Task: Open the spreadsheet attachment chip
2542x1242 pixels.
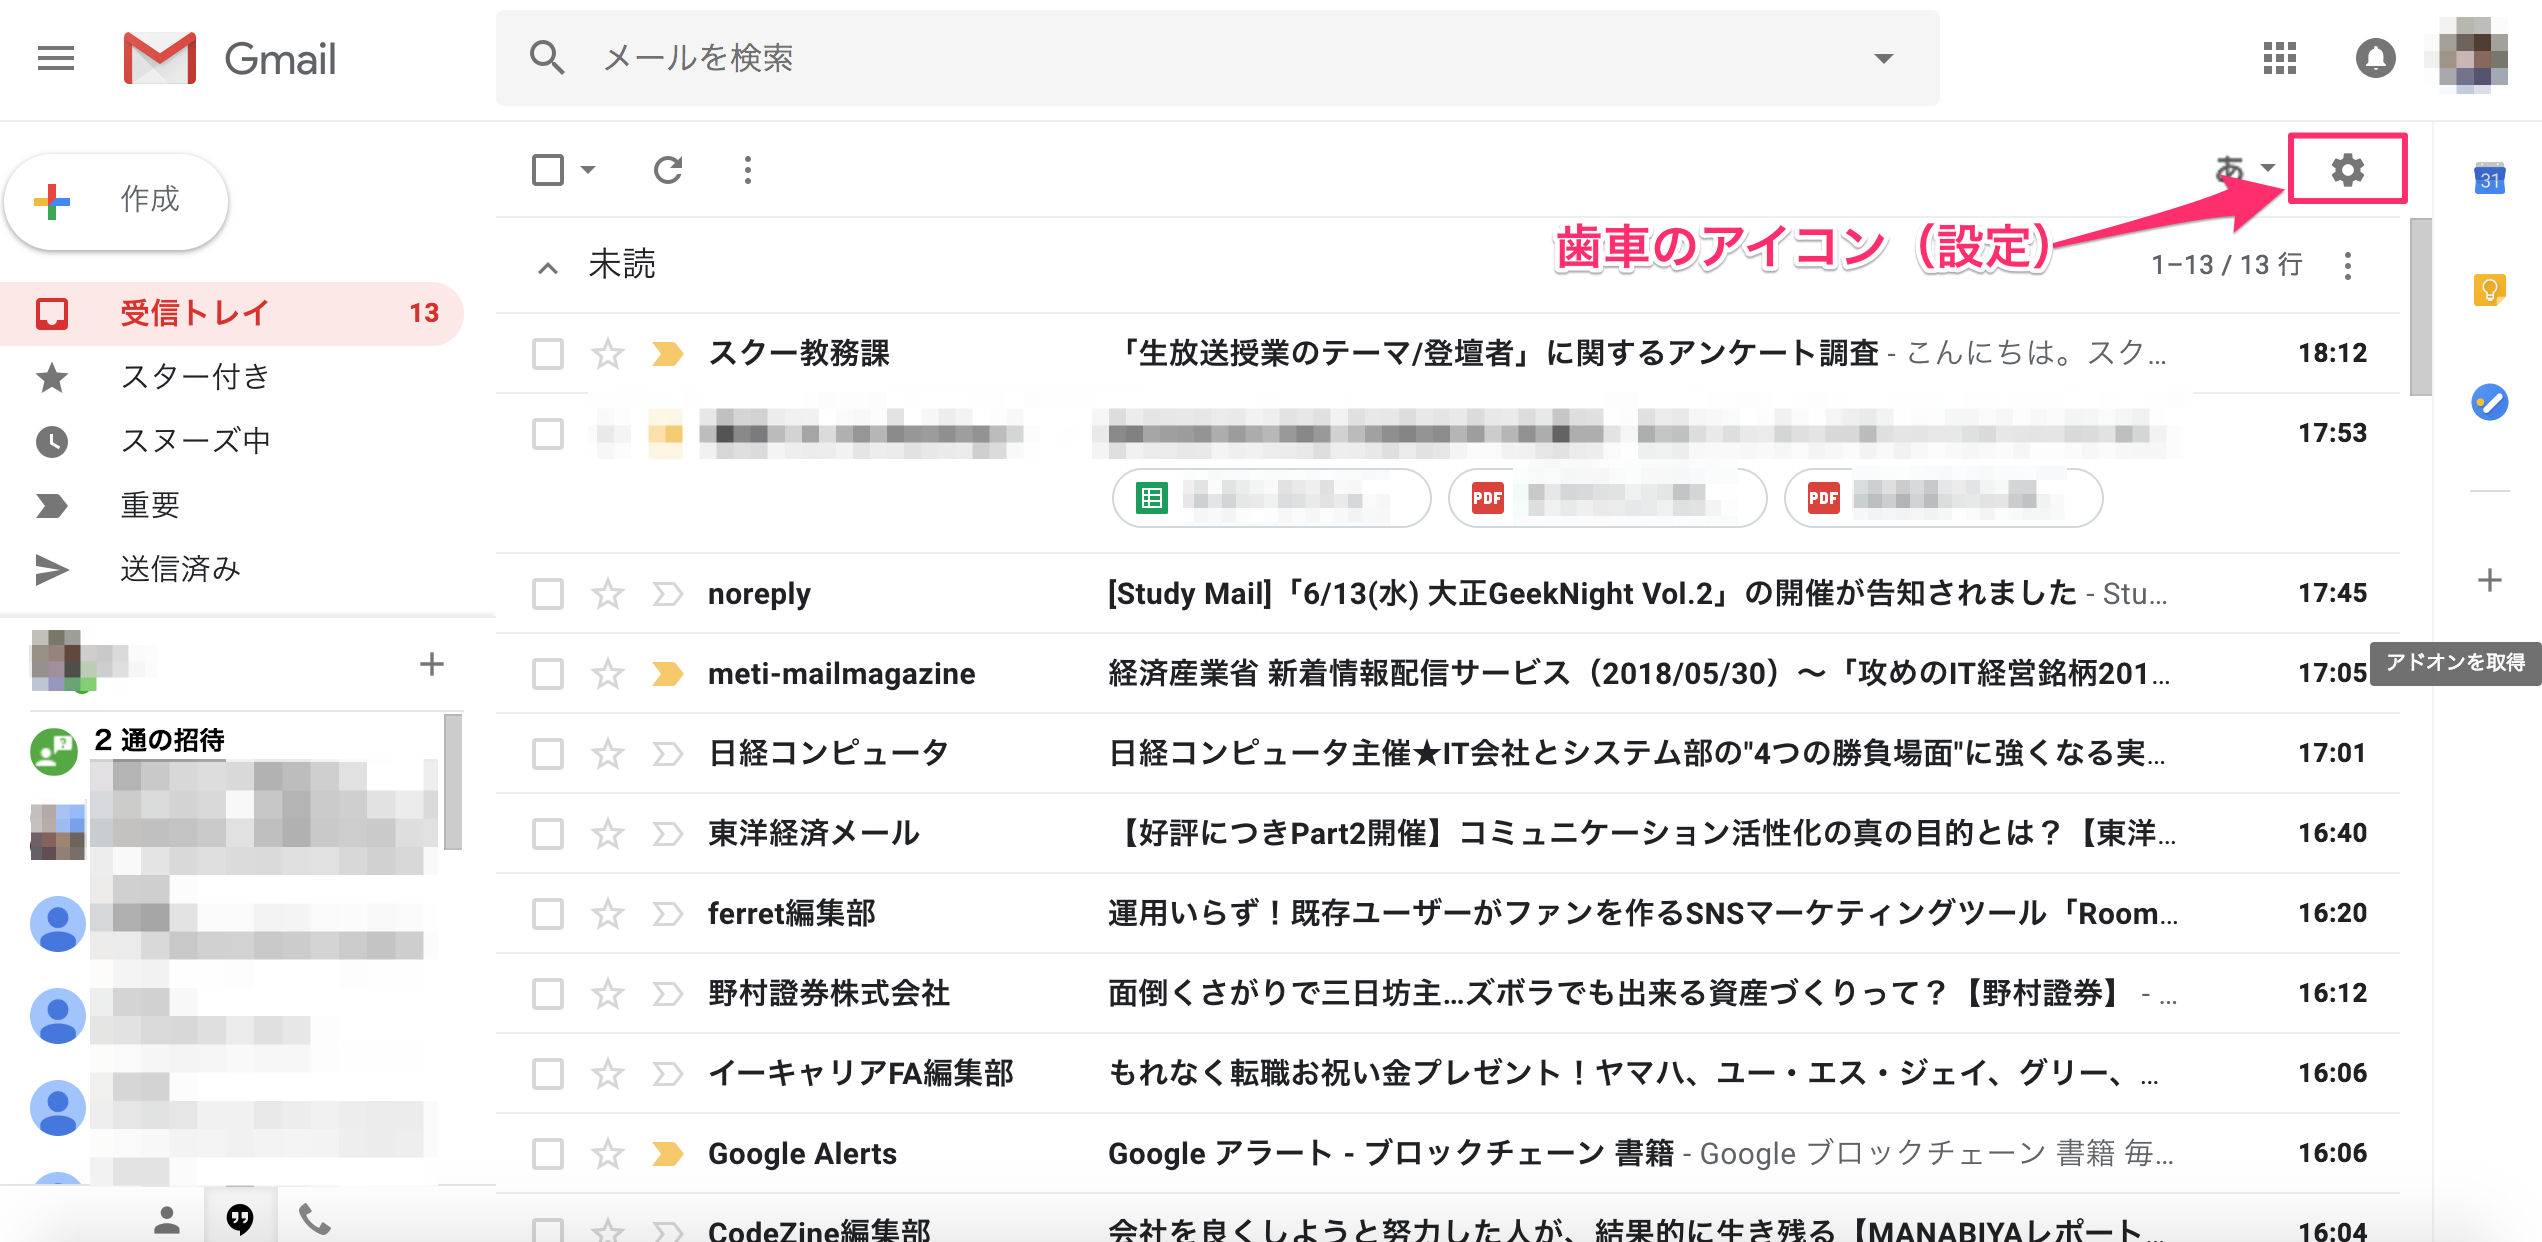Action: click(x=1271, y=497)
